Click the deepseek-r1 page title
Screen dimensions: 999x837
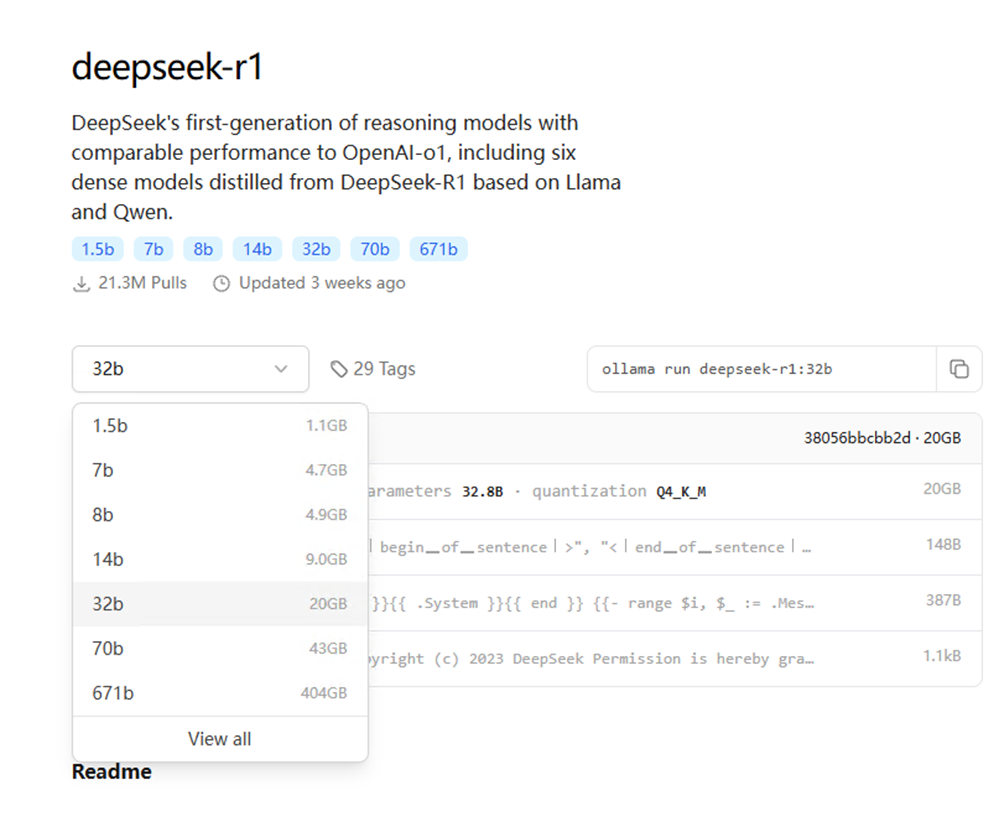(x=168, y=66)
